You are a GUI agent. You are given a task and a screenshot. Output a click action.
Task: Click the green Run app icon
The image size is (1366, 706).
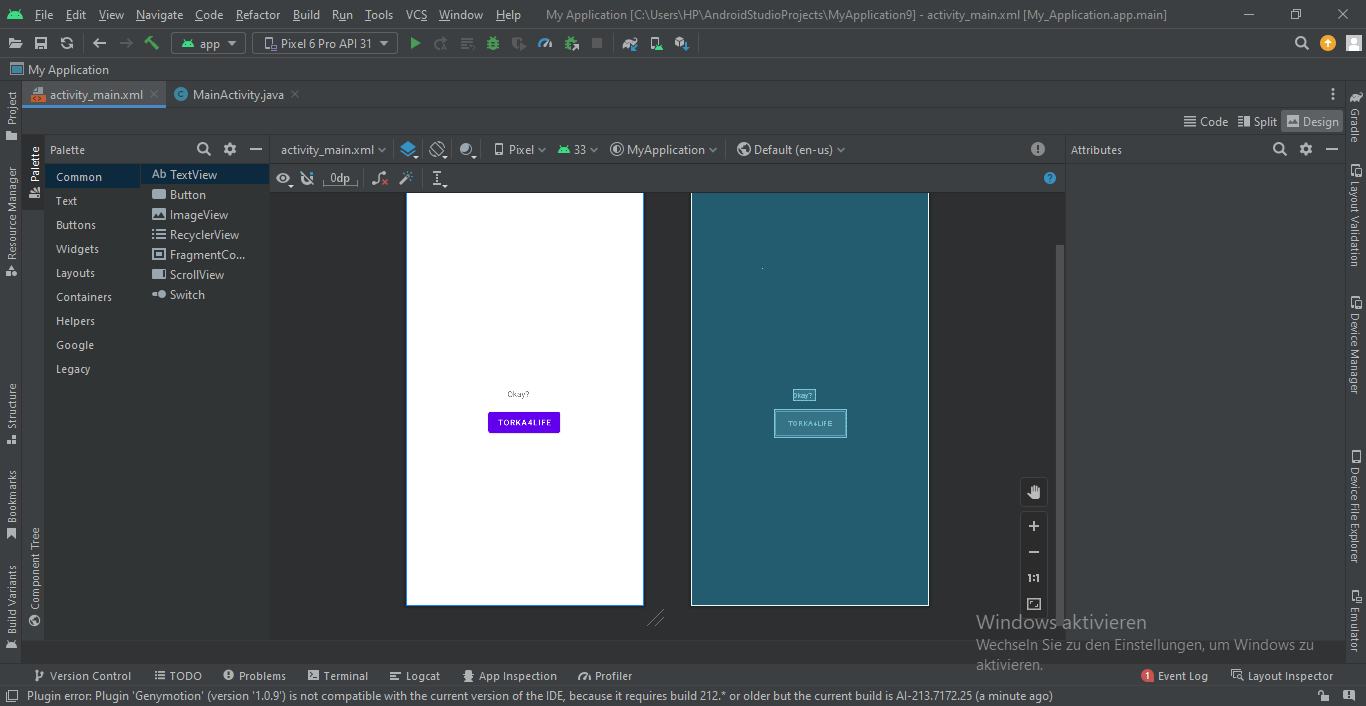[415, 43]
